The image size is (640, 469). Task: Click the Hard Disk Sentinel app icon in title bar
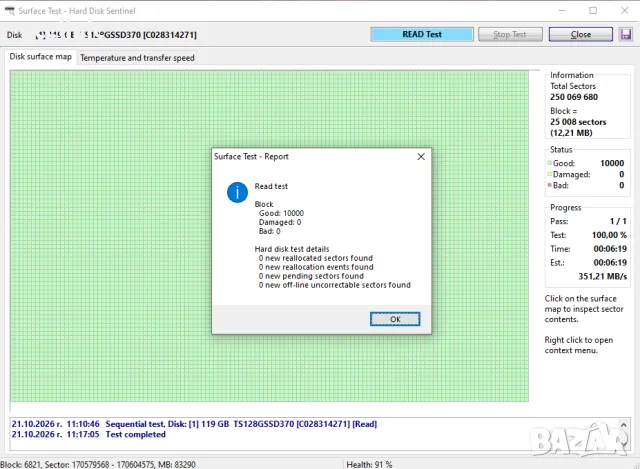point(9,11)
